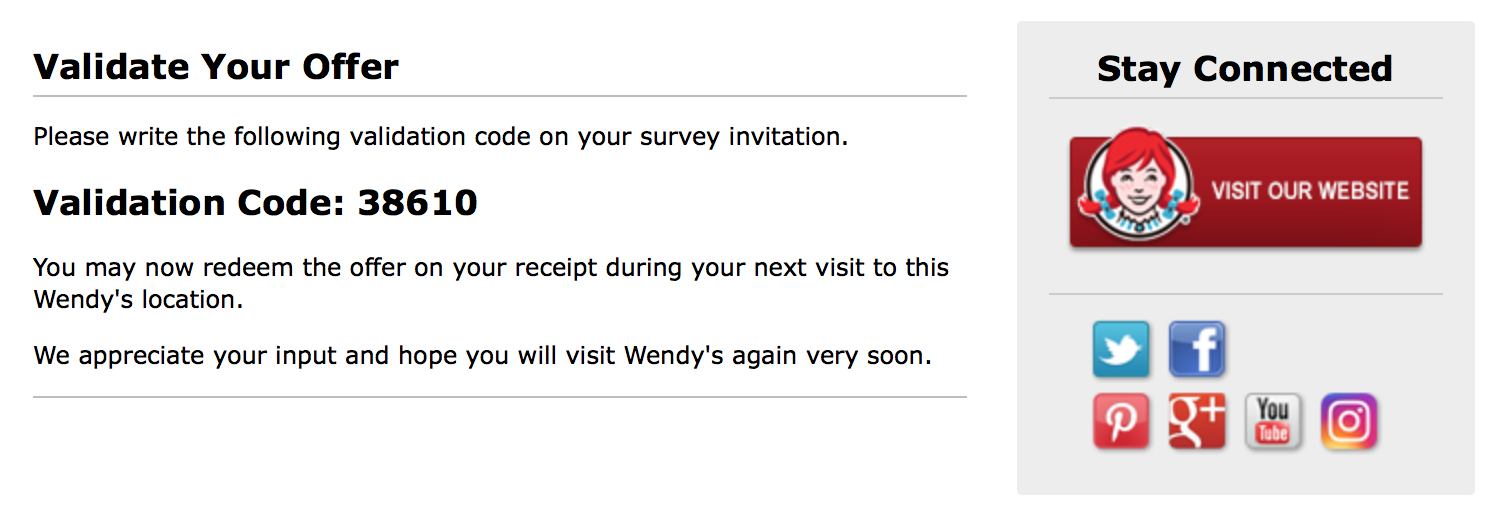Click the 'You may now redeem' paragraph
The image size is (1498, 508).
[x=491, y=284]
